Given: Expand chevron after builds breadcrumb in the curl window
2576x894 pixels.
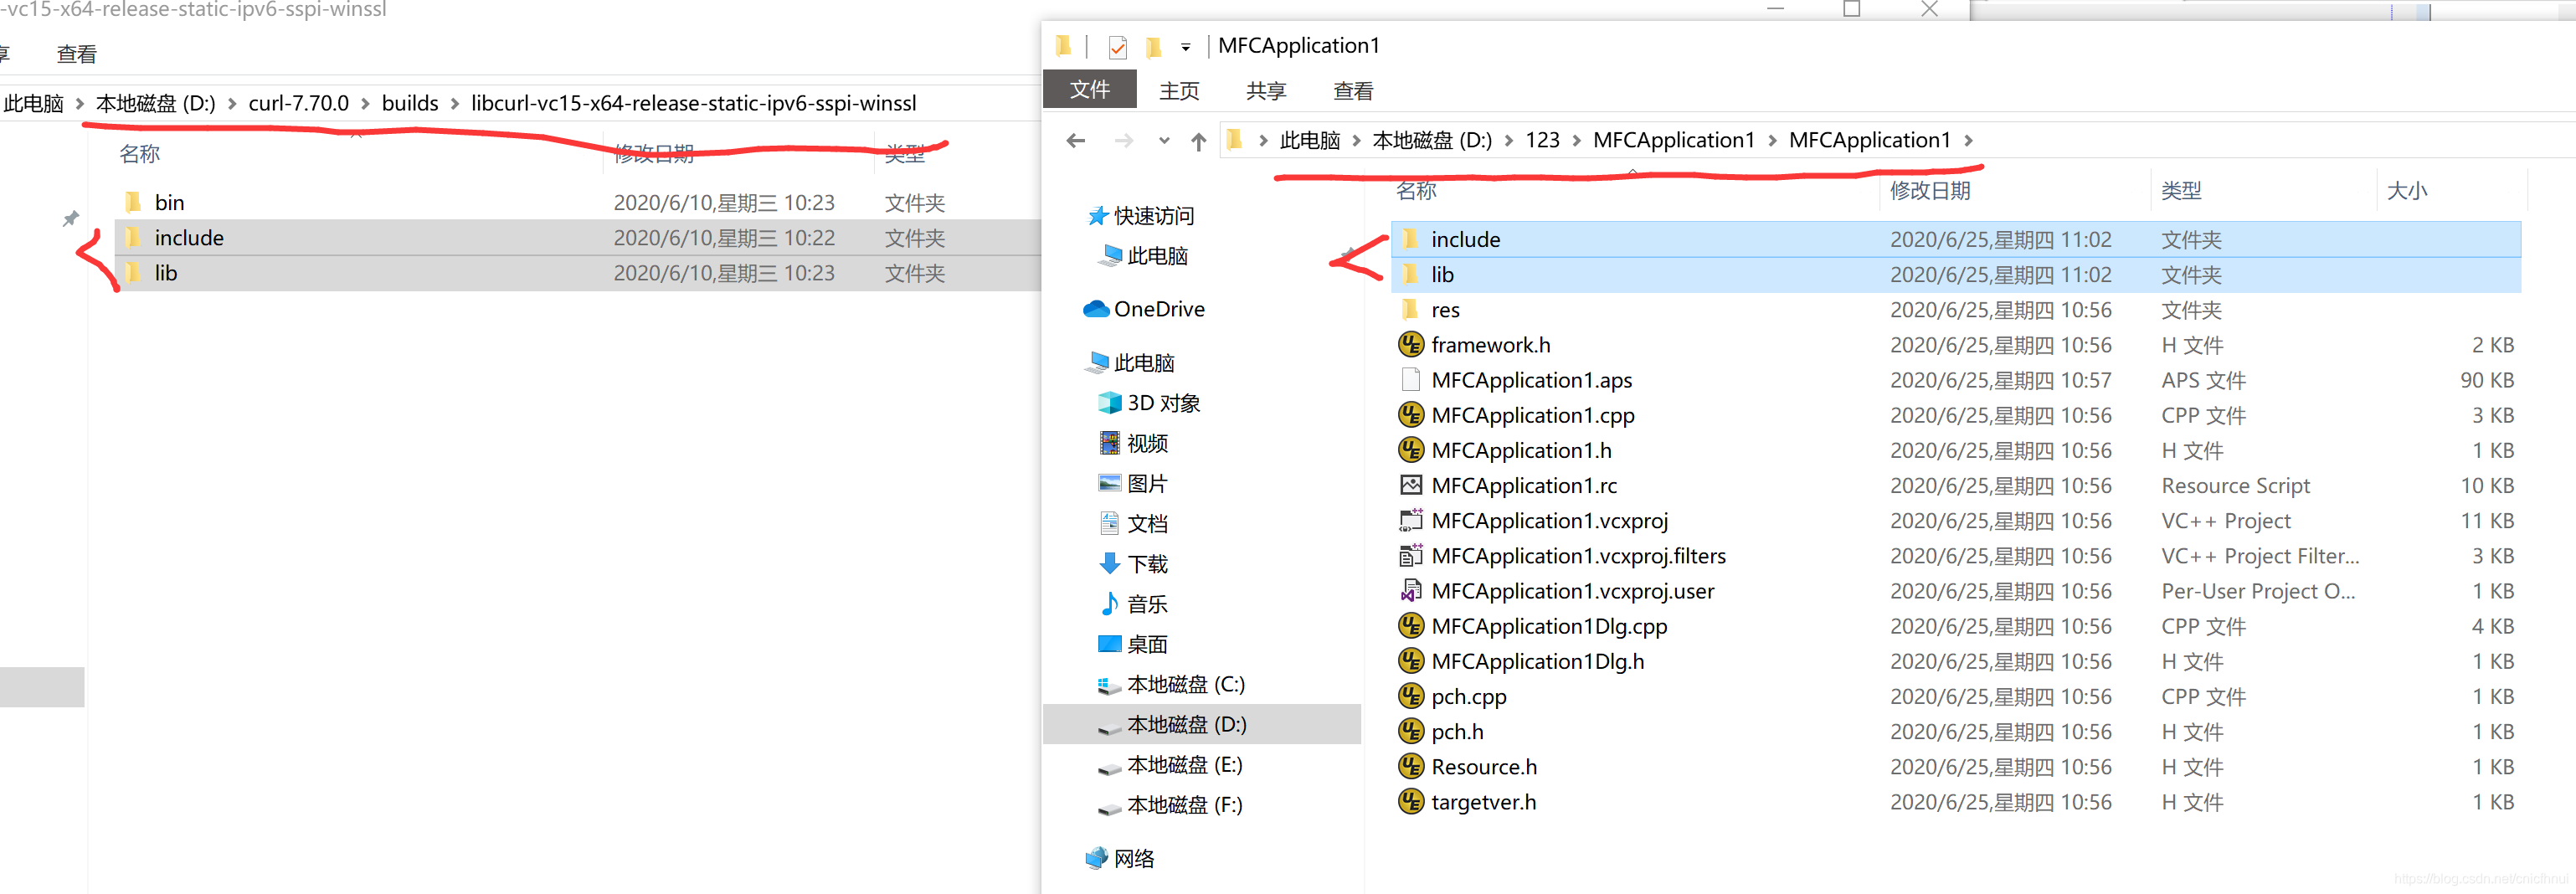Looking at the screenshot, I should click(x=455, y=103).
